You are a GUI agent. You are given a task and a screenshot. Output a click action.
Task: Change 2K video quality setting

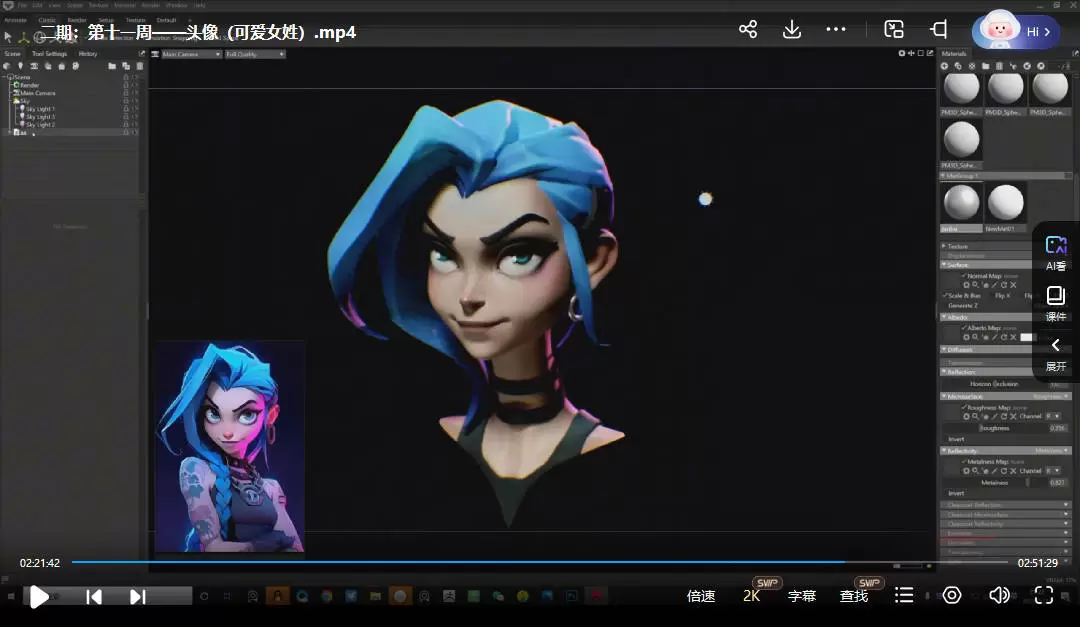[x=751, y=596]
